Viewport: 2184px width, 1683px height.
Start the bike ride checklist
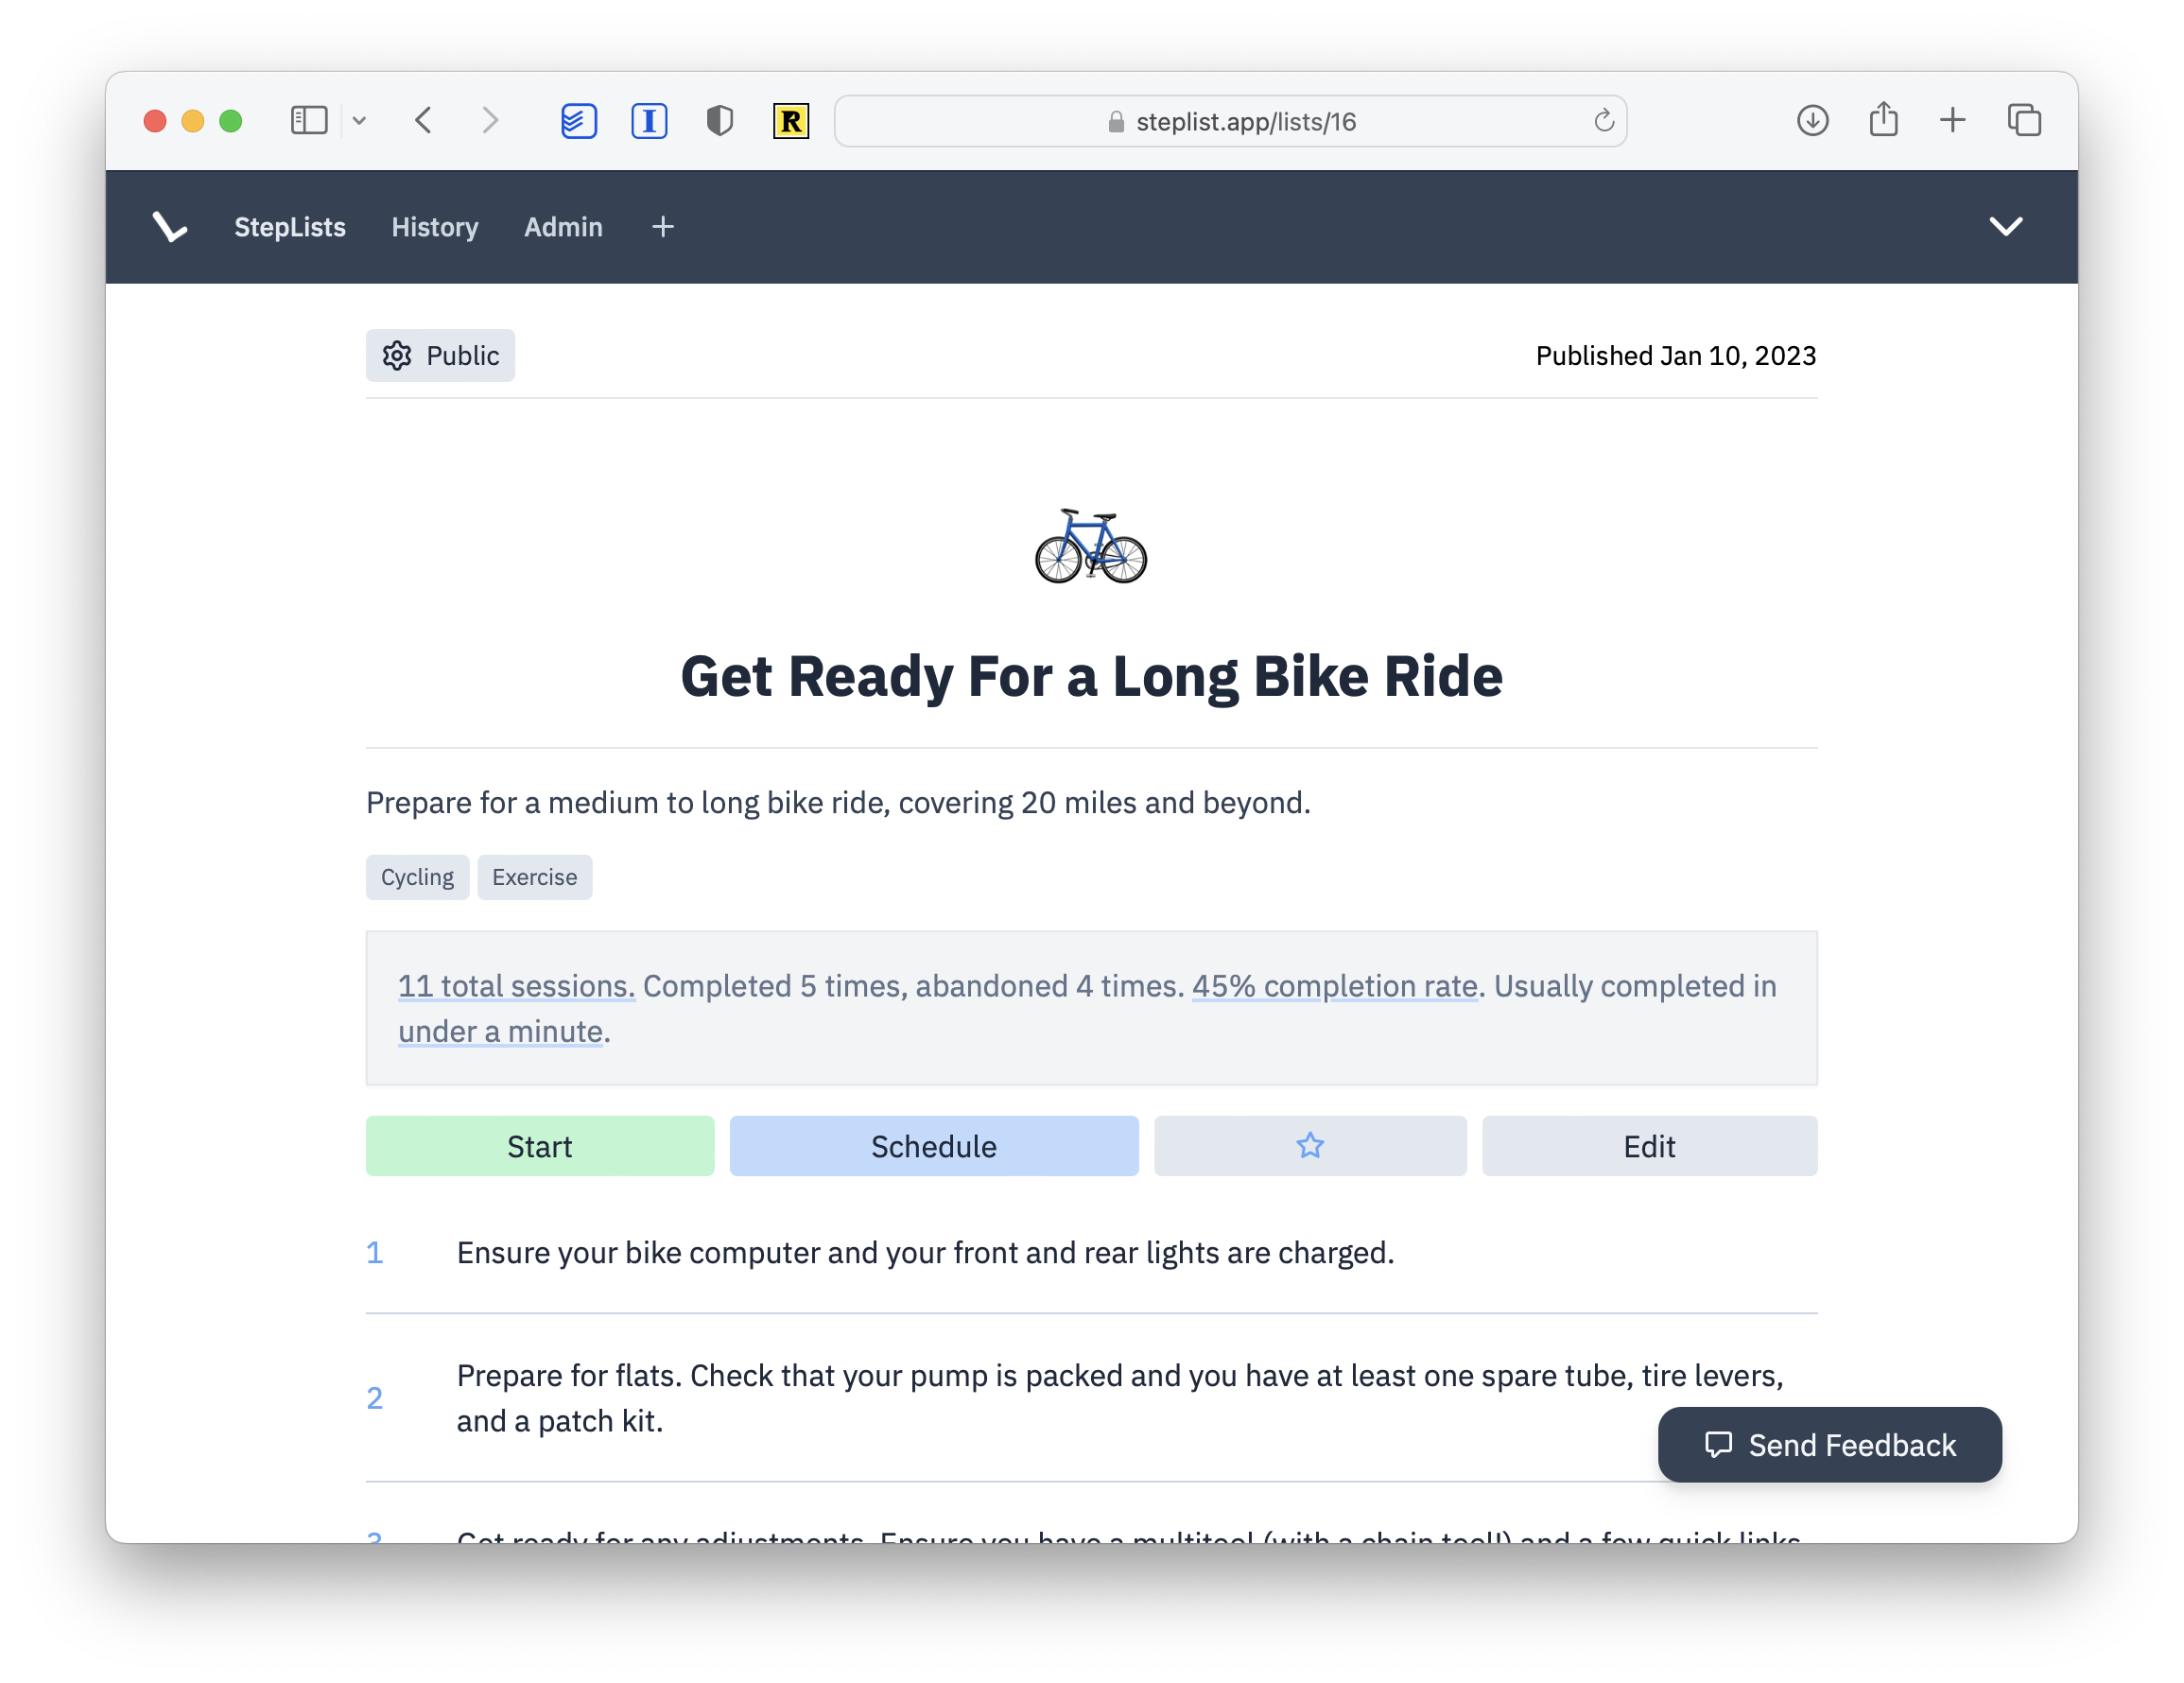coord(539,1146)
